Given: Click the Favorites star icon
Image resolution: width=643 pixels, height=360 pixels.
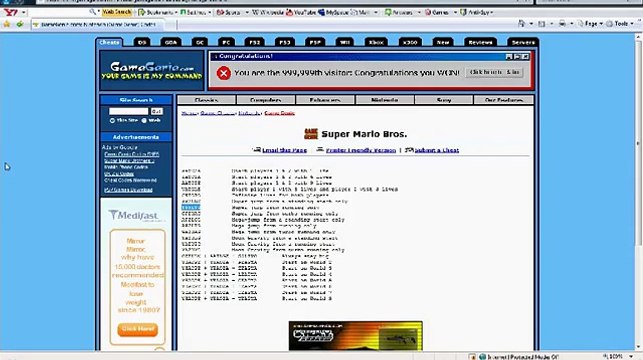Looking at the screenshot, I should (7, 25).
